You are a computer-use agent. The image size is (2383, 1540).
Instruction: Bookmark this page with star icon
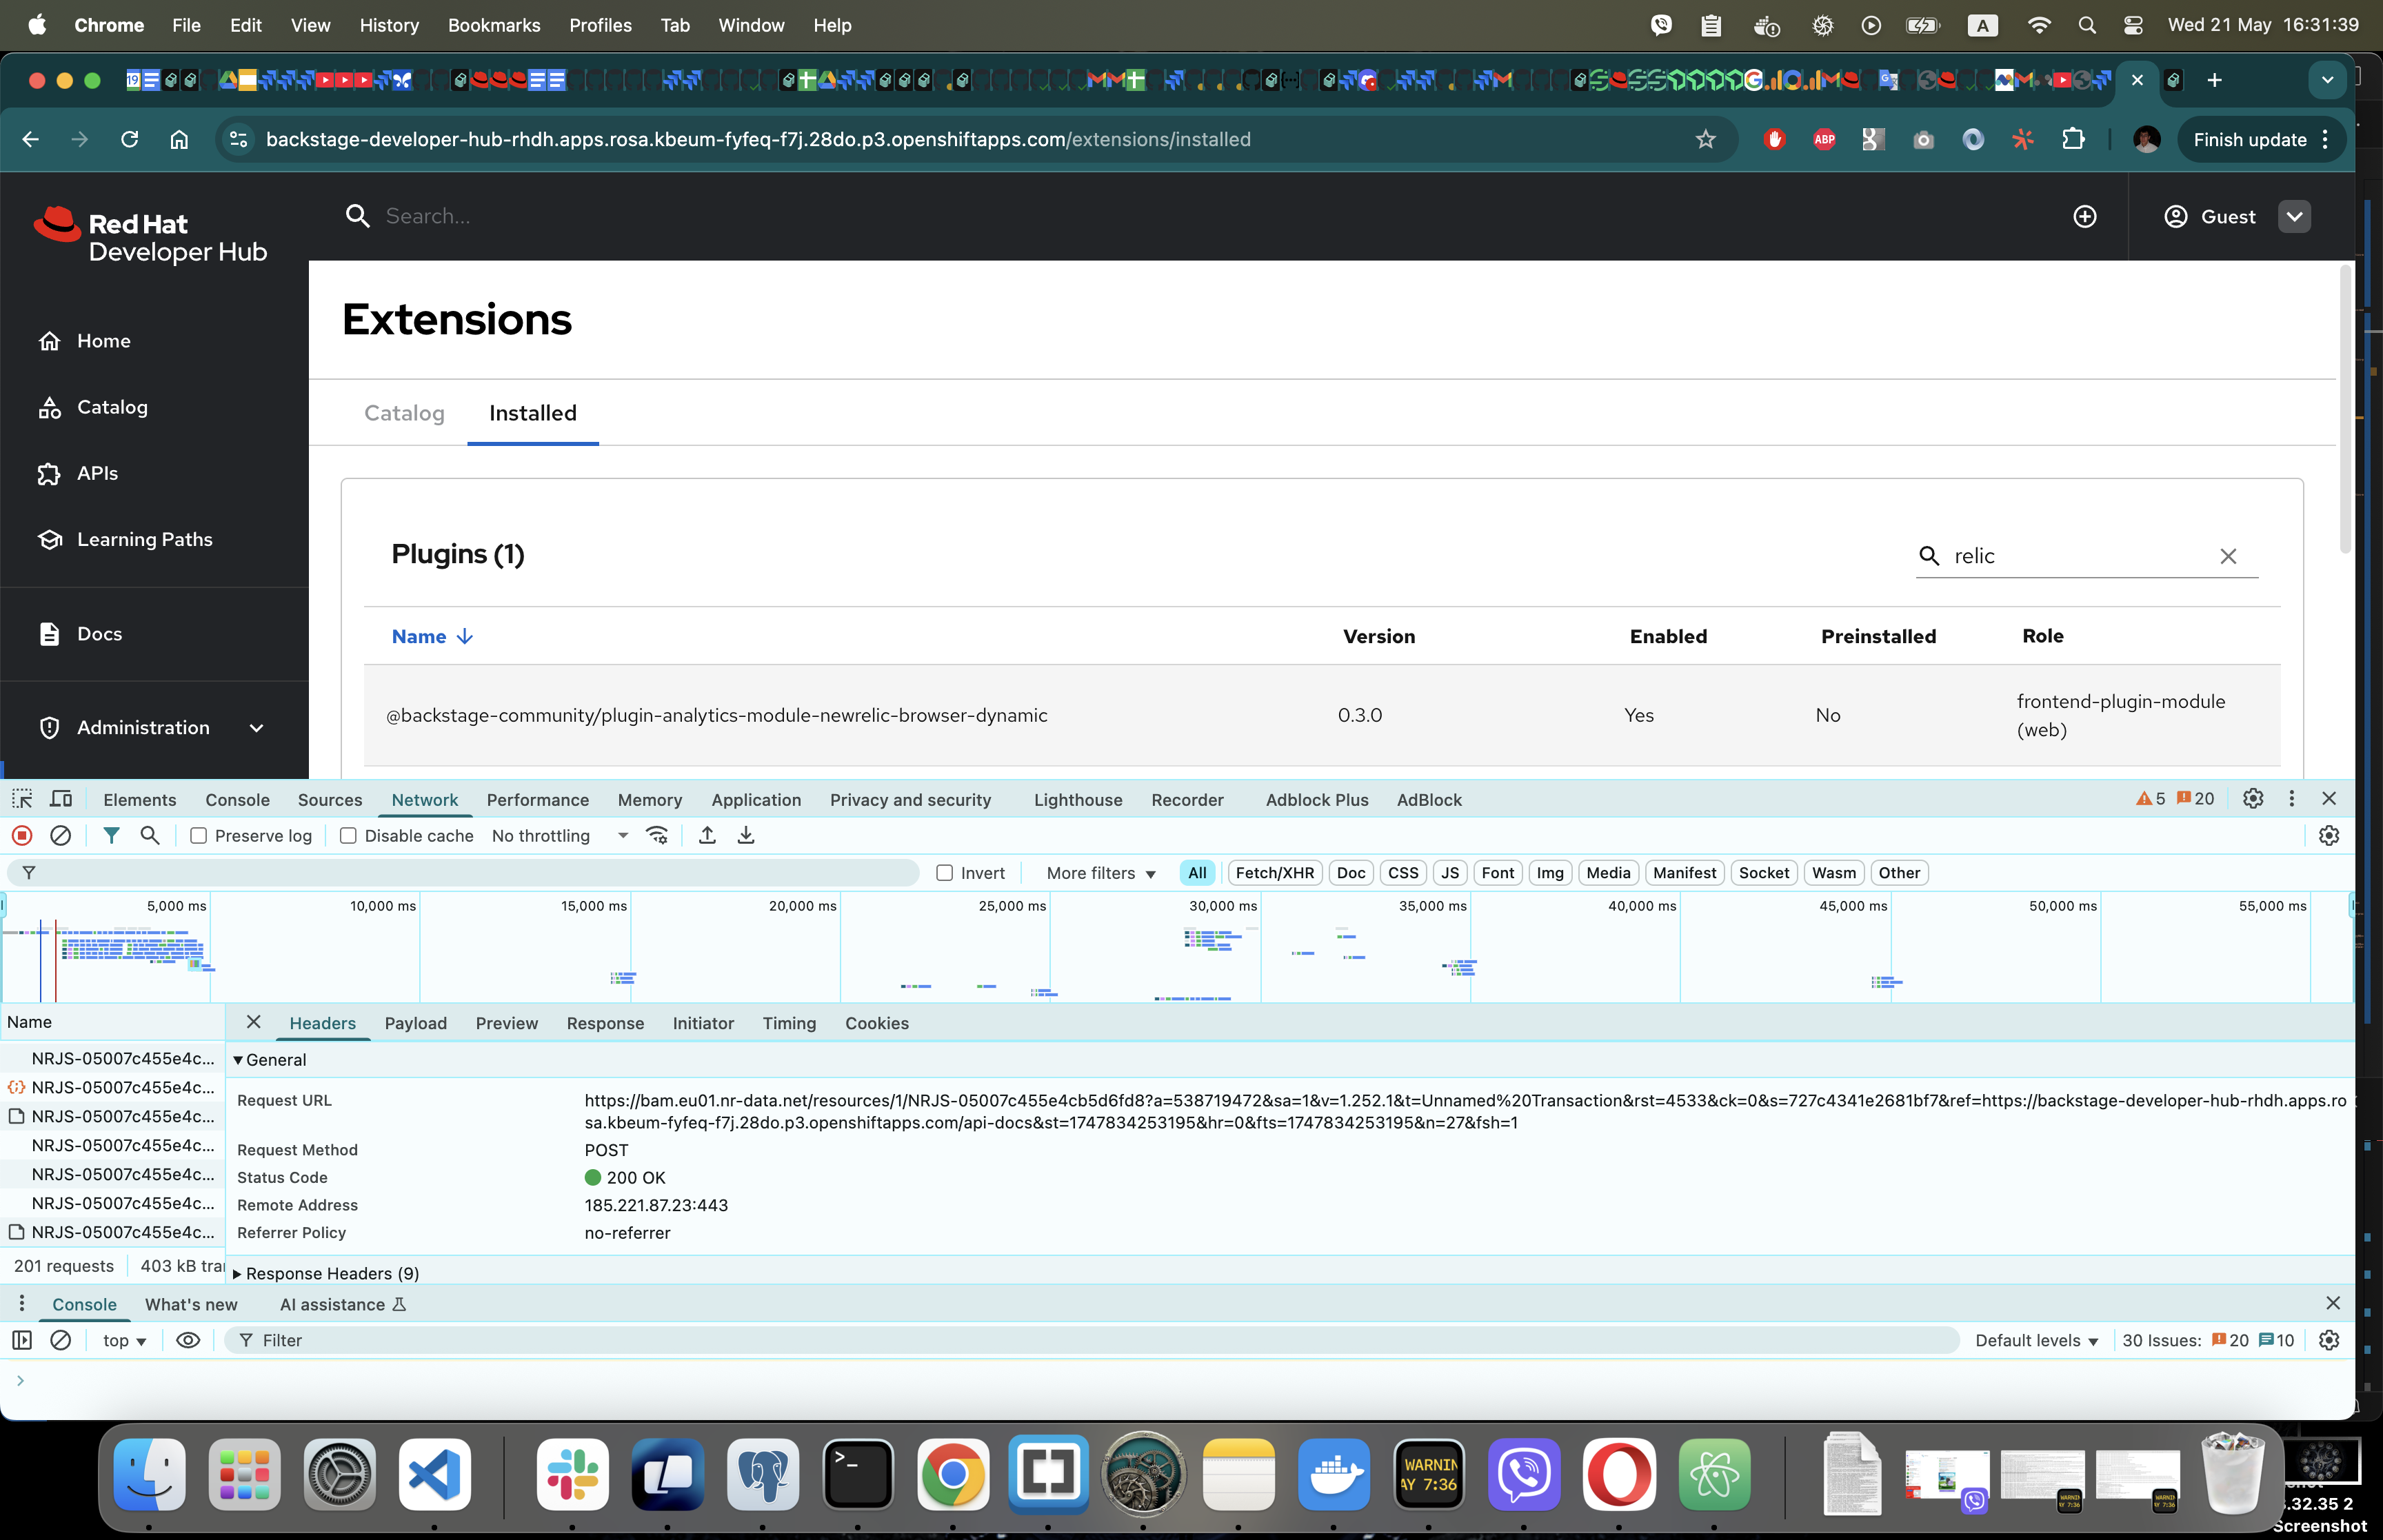1705,139
